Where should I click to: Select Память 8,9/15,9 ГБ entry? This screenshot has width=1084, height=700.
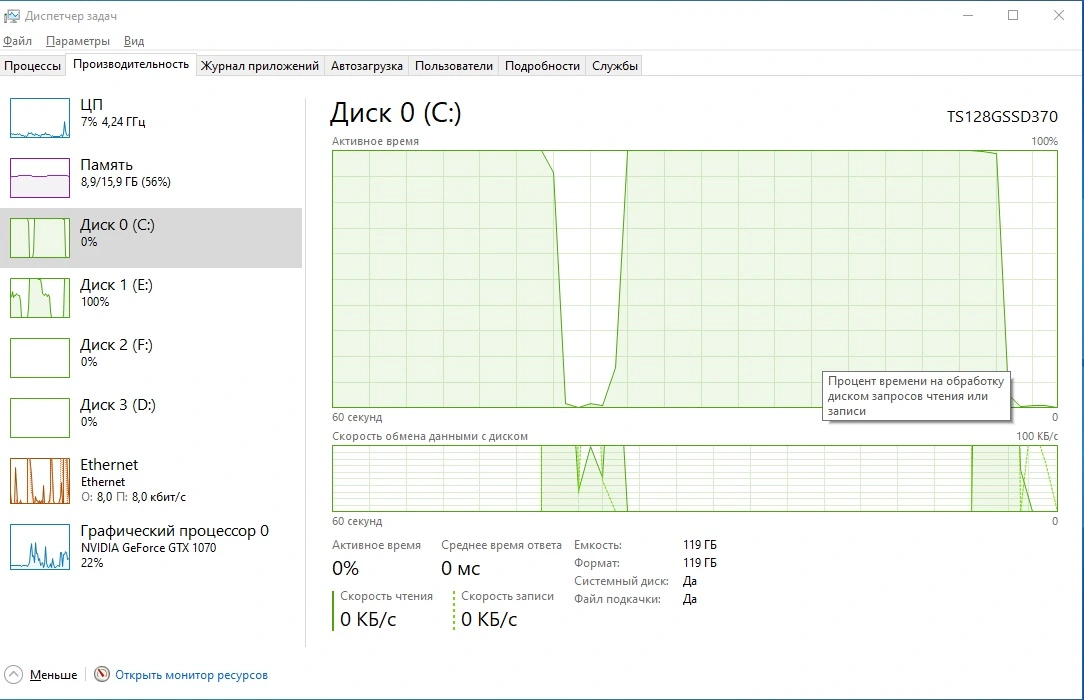[x=151, y=178]
